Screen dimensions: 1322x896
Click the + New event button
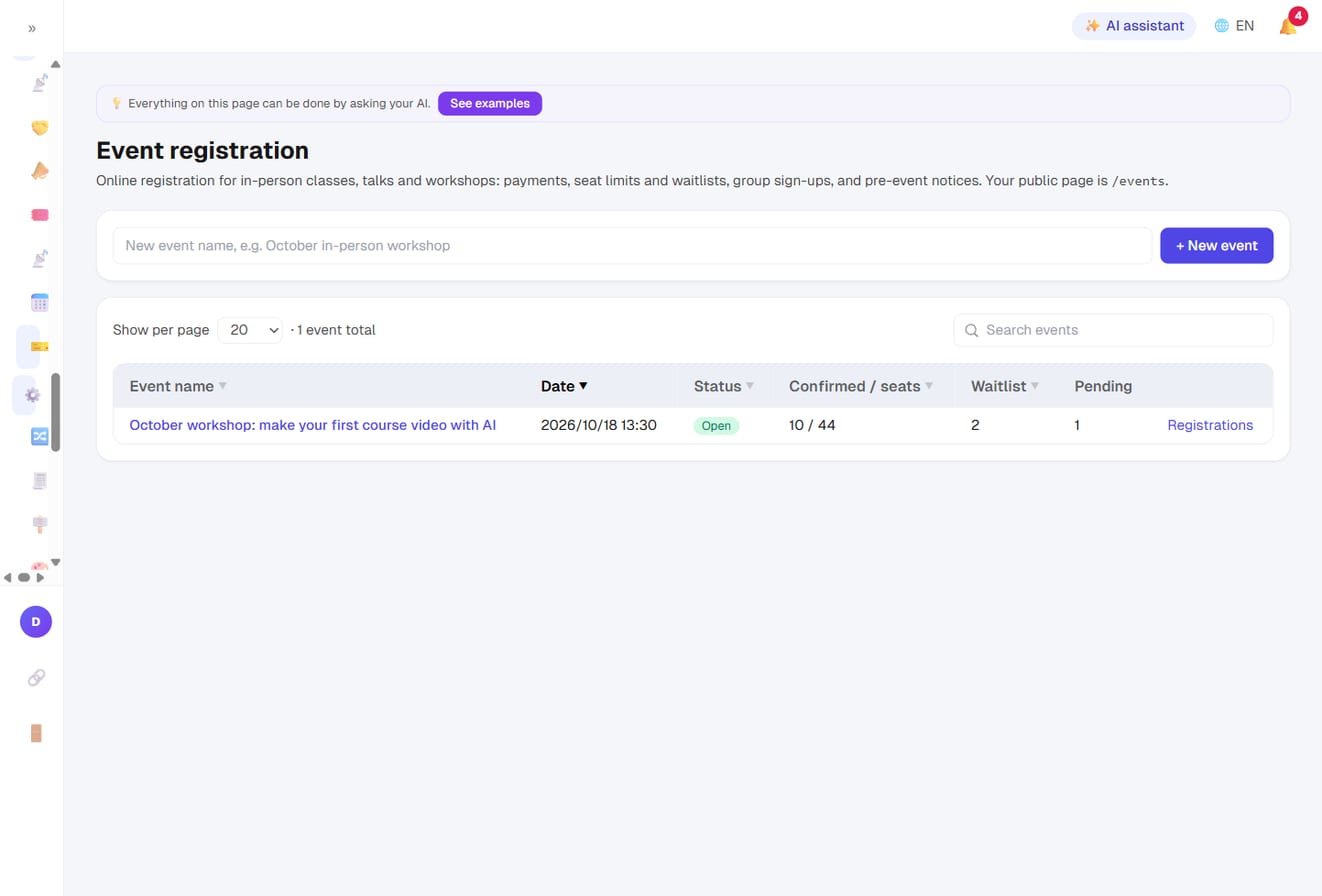coord(1217,245)
